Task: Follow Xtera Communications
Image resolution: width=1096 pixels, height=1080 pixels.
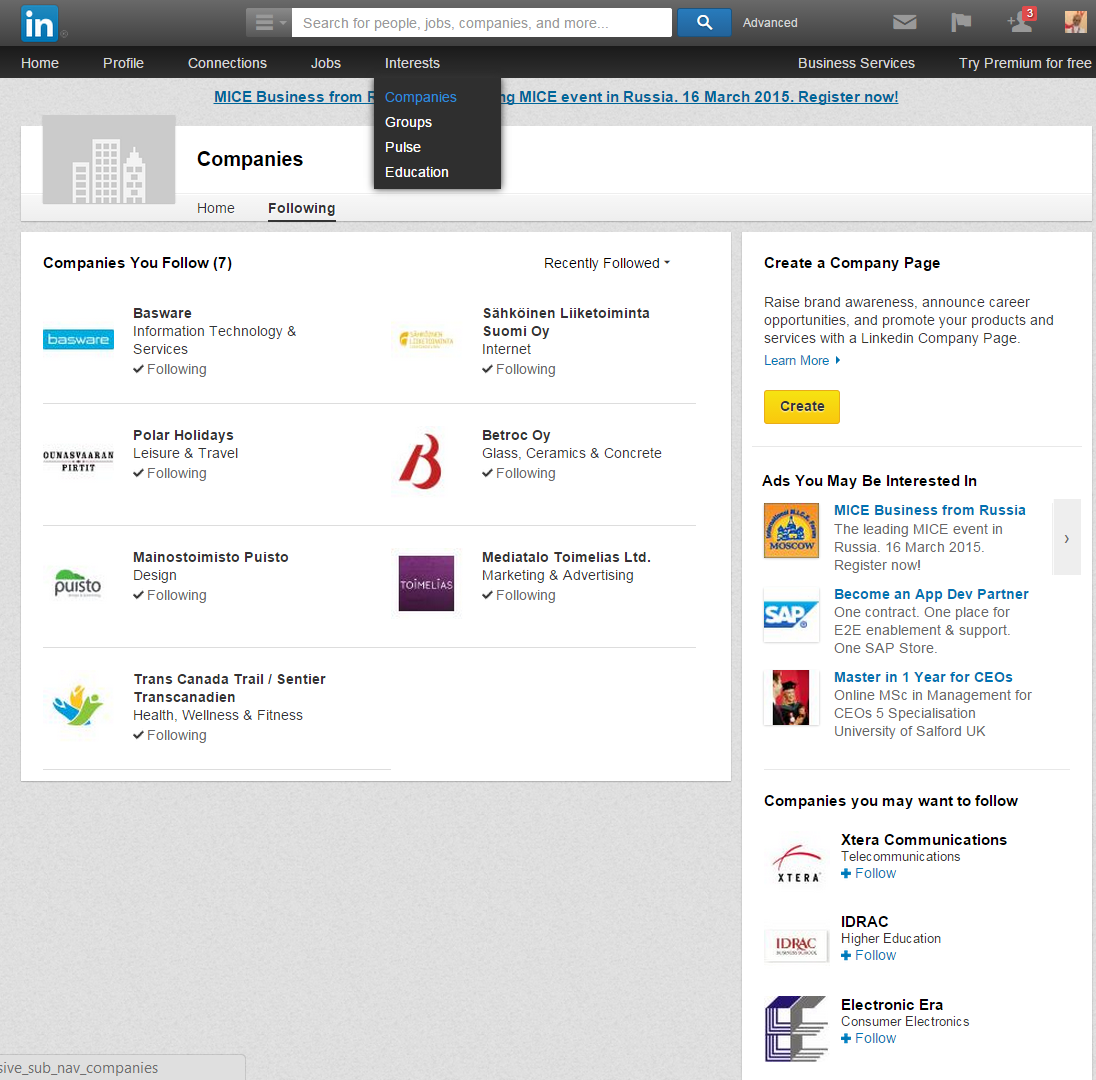Action: coord(868,873)
